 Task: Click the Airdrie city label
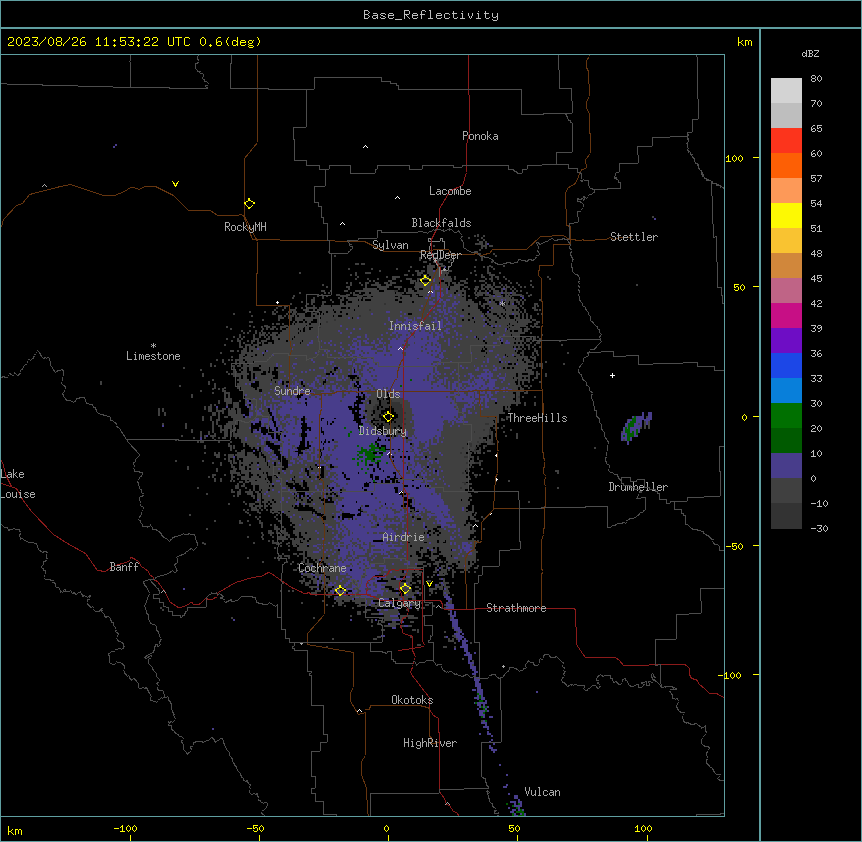(403, 537)
